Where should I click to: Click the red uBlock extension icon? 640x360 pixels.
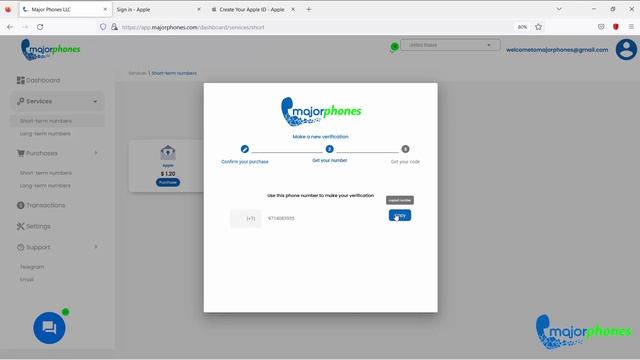coord(616,27)
